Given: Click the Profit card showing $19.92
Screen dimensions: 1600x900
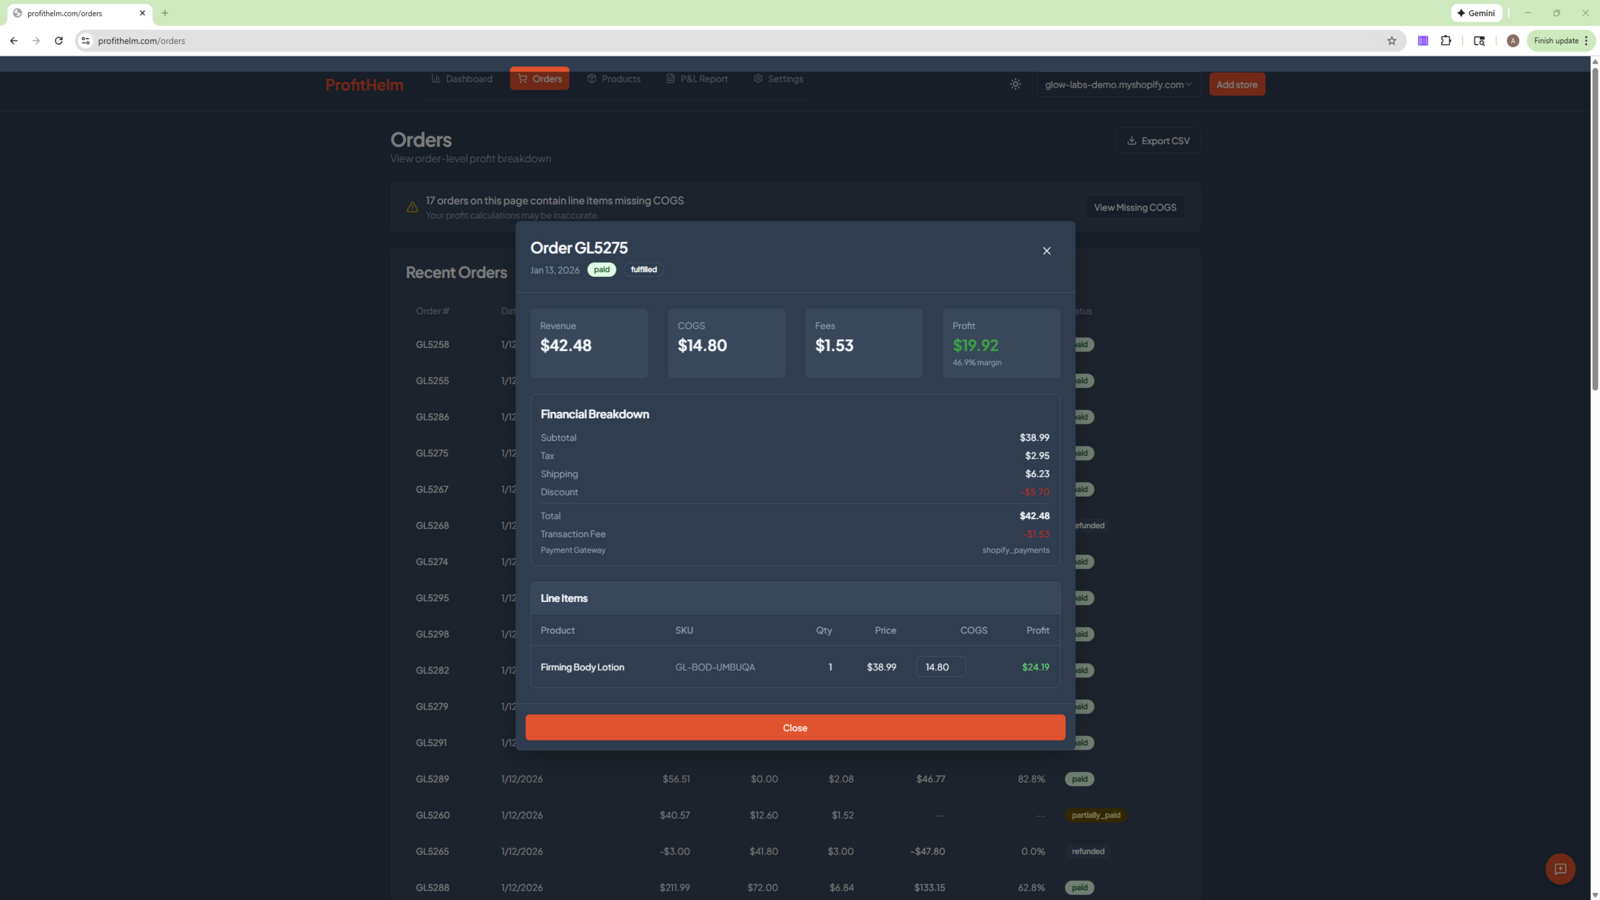Looking at the screenshot, I should pos(1001,343).
